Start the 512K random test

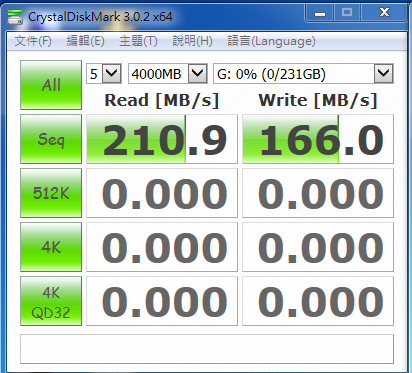51,193
